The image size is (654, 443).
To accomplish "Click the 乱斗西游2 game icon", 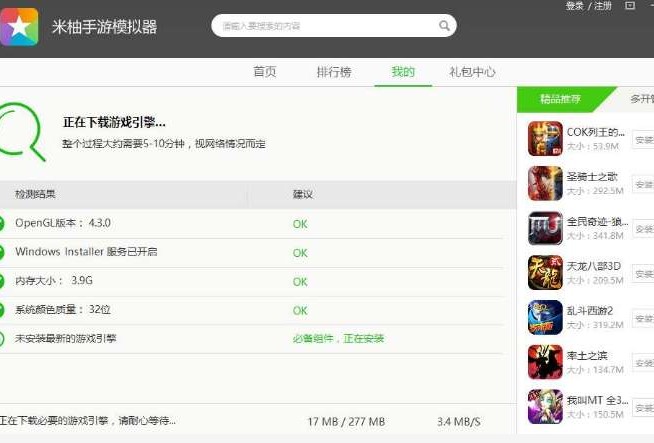I will click(x=545, y=317).
